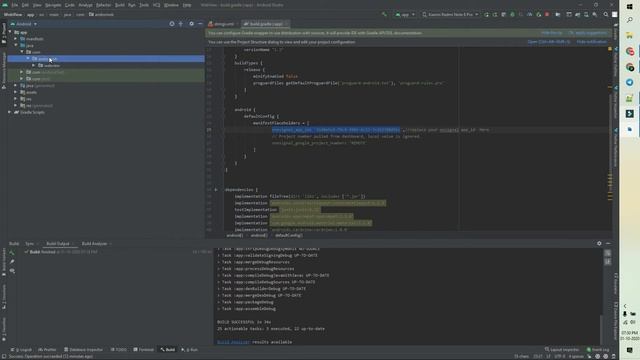Click the Windows taskbar search icon

pos(629,20)
